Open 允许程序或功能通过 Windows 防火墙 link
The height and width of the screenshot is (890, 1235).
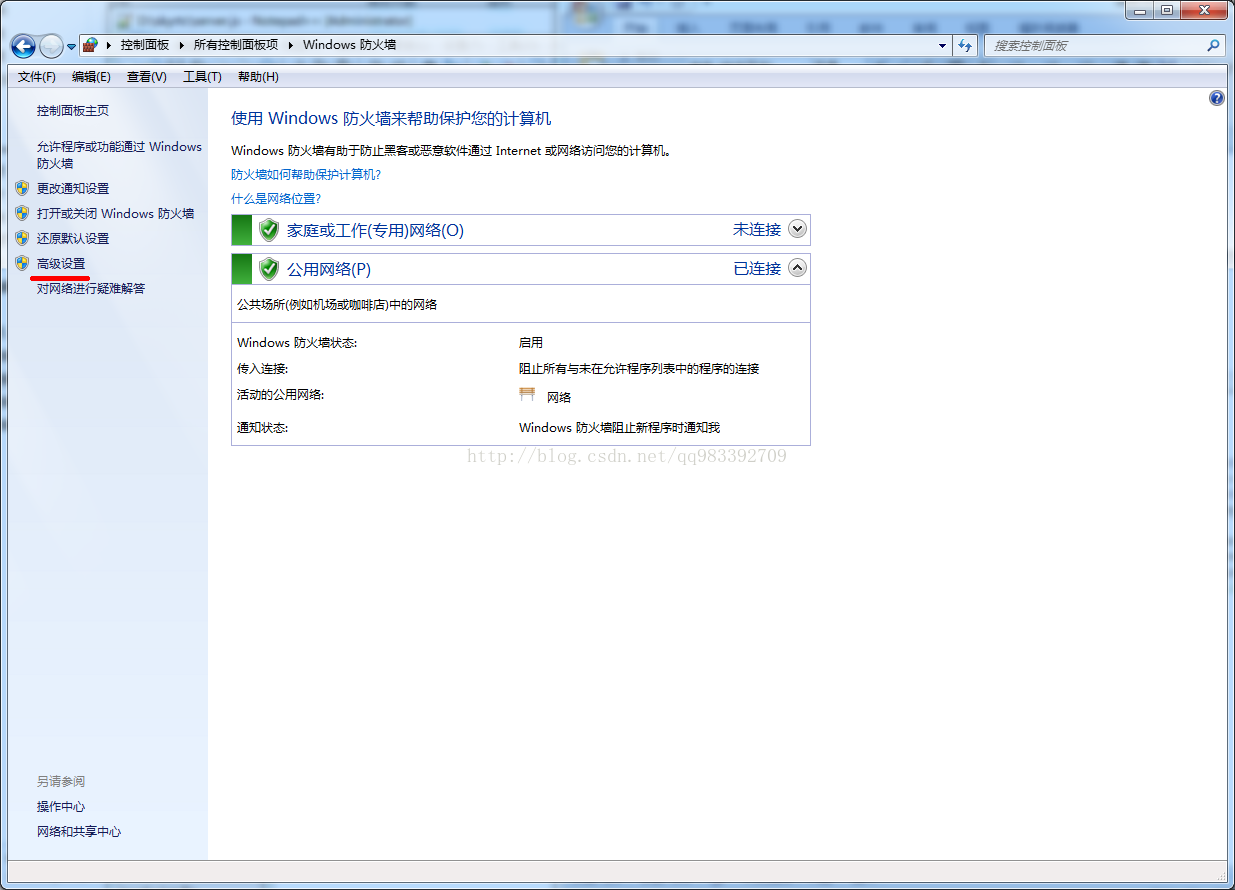click(119, 155)
